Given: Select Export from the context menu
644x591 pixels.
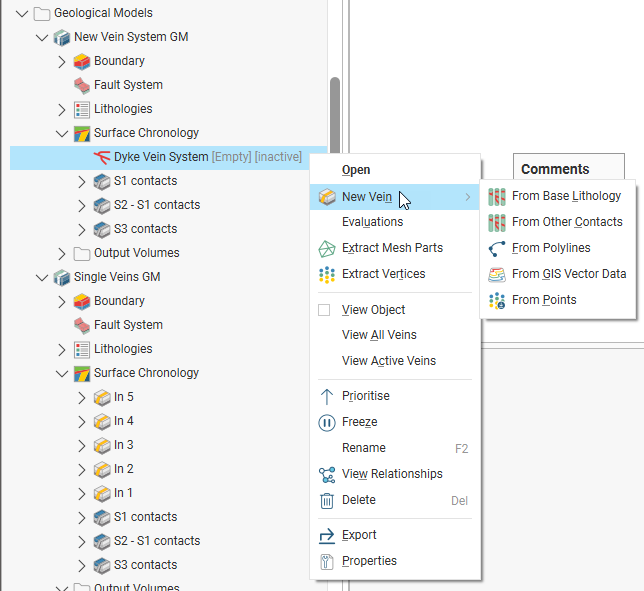Looking at the screenshot, I should click(x=359, y=535).
